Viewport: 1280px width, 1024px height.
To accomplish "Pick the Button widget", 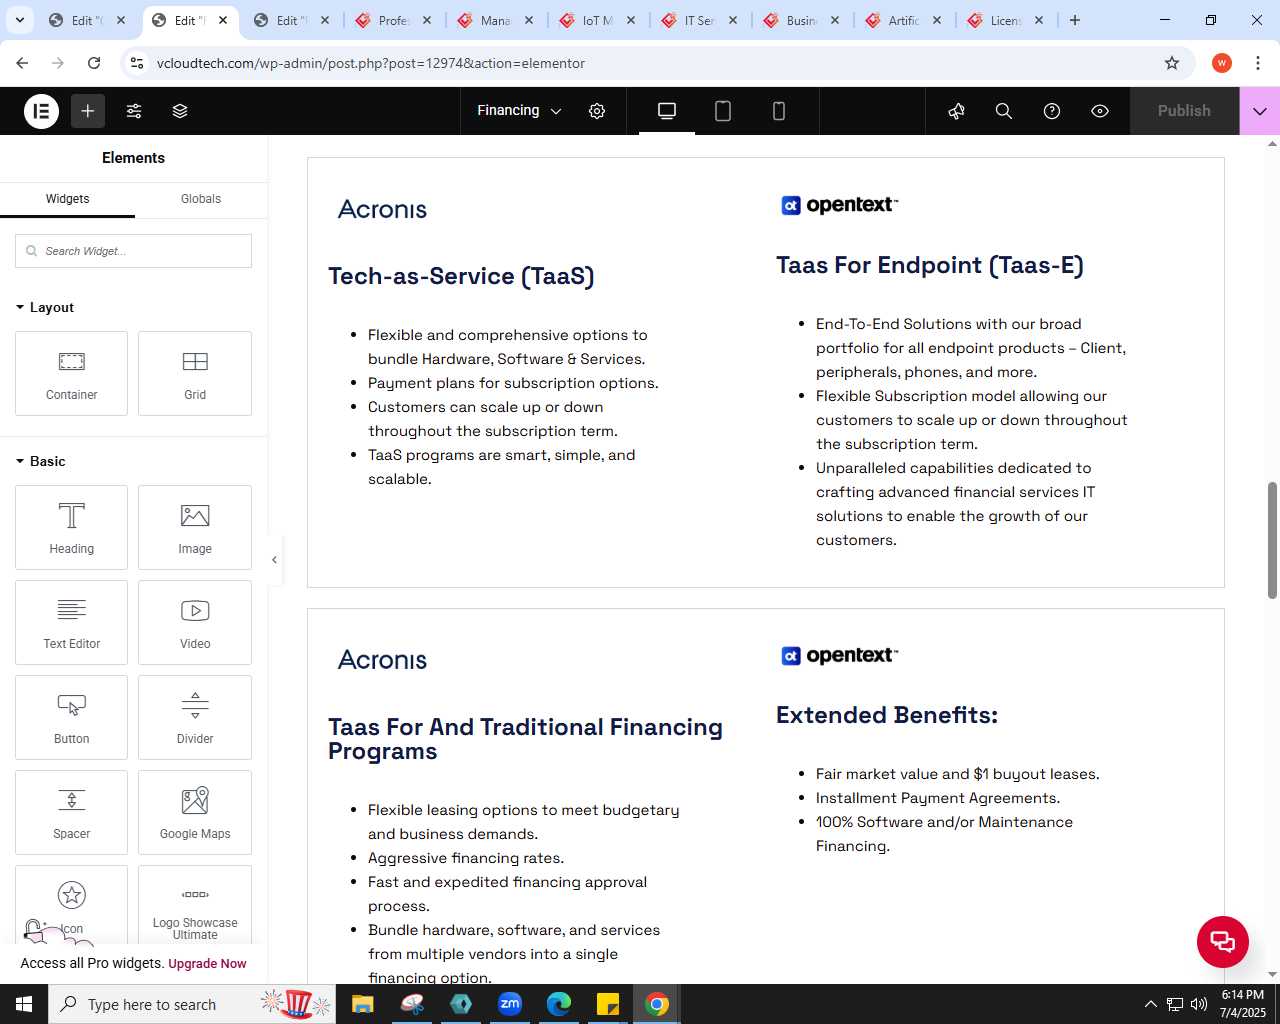I will point(71,717).
